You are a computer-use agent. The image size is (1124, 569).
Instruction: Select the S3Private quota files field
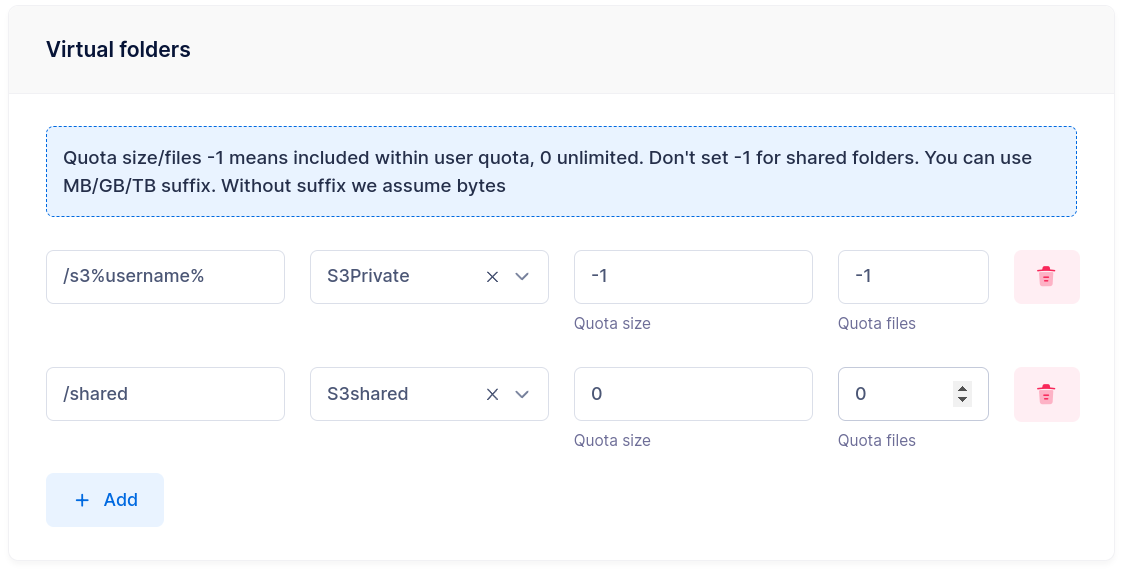pos(912,277)
